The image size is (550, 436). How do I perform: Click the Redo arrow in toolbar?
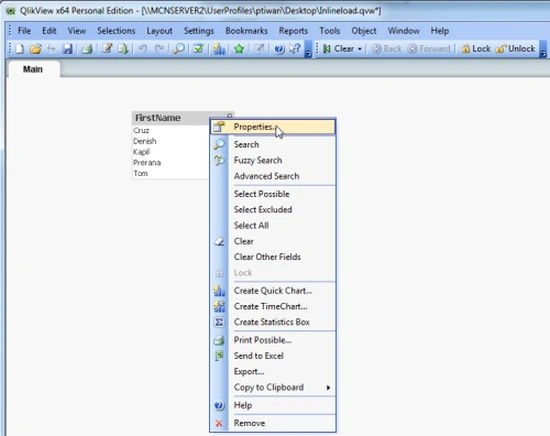coord(159,49)
